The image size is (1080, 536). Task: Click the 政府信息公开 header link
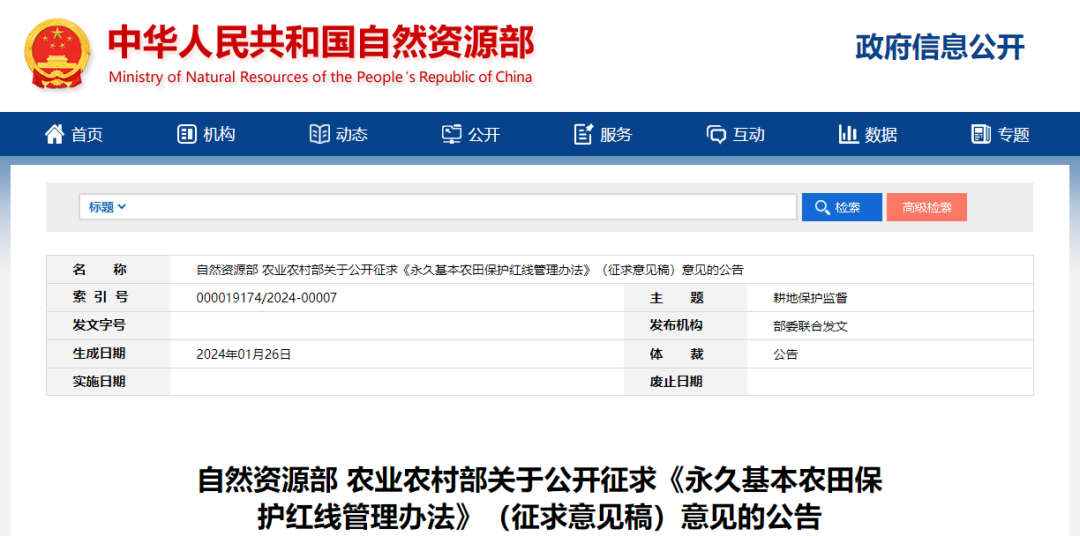click(940, 47)
